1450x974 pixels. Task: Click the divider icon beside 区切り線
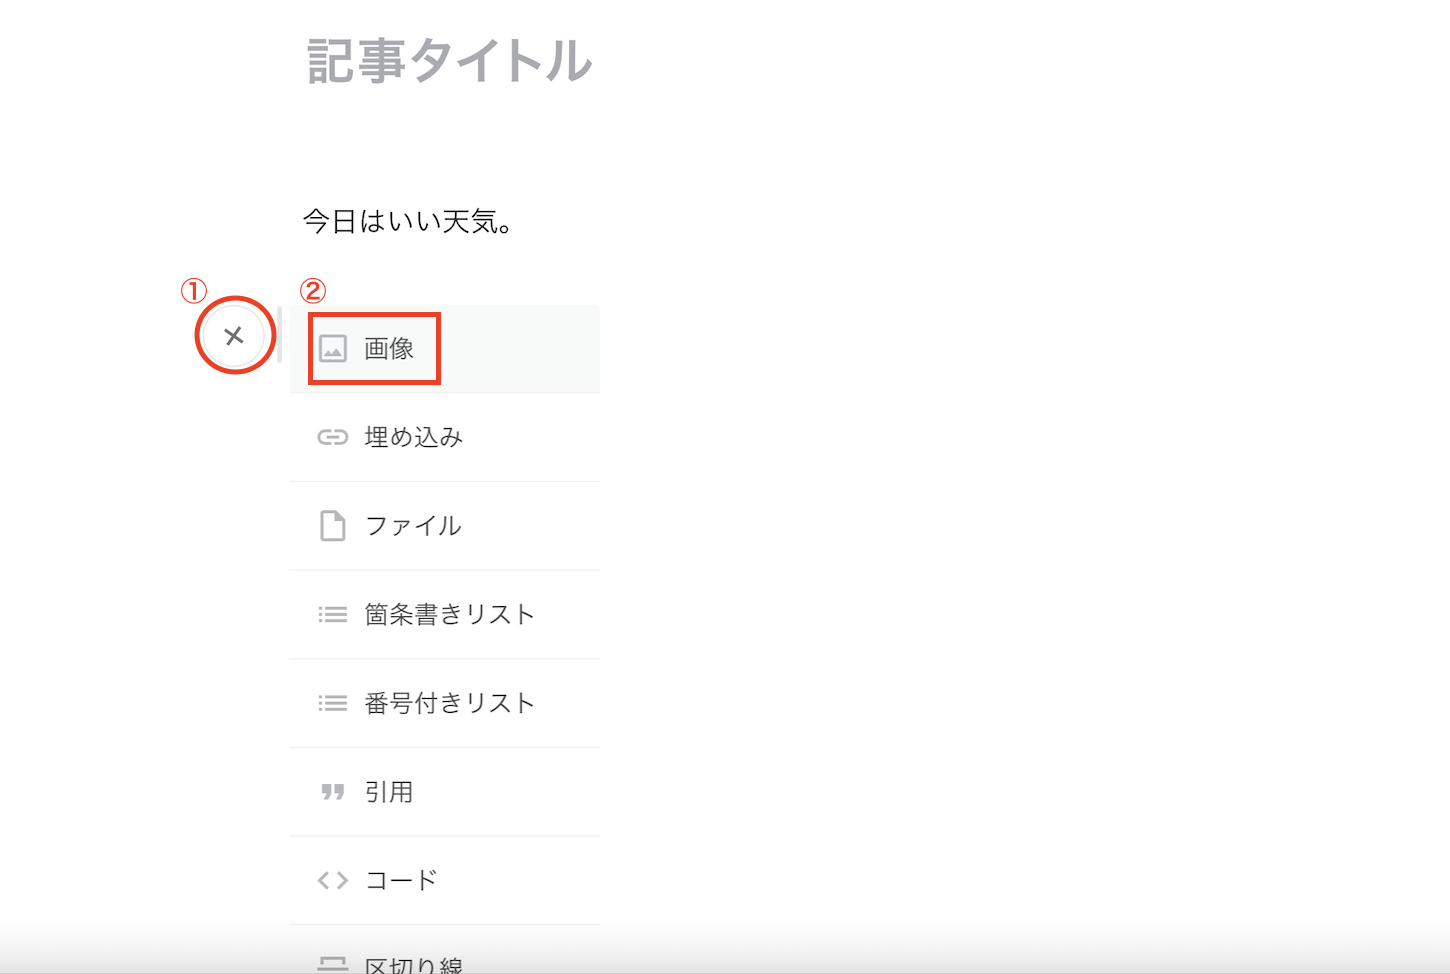(333, 964)
